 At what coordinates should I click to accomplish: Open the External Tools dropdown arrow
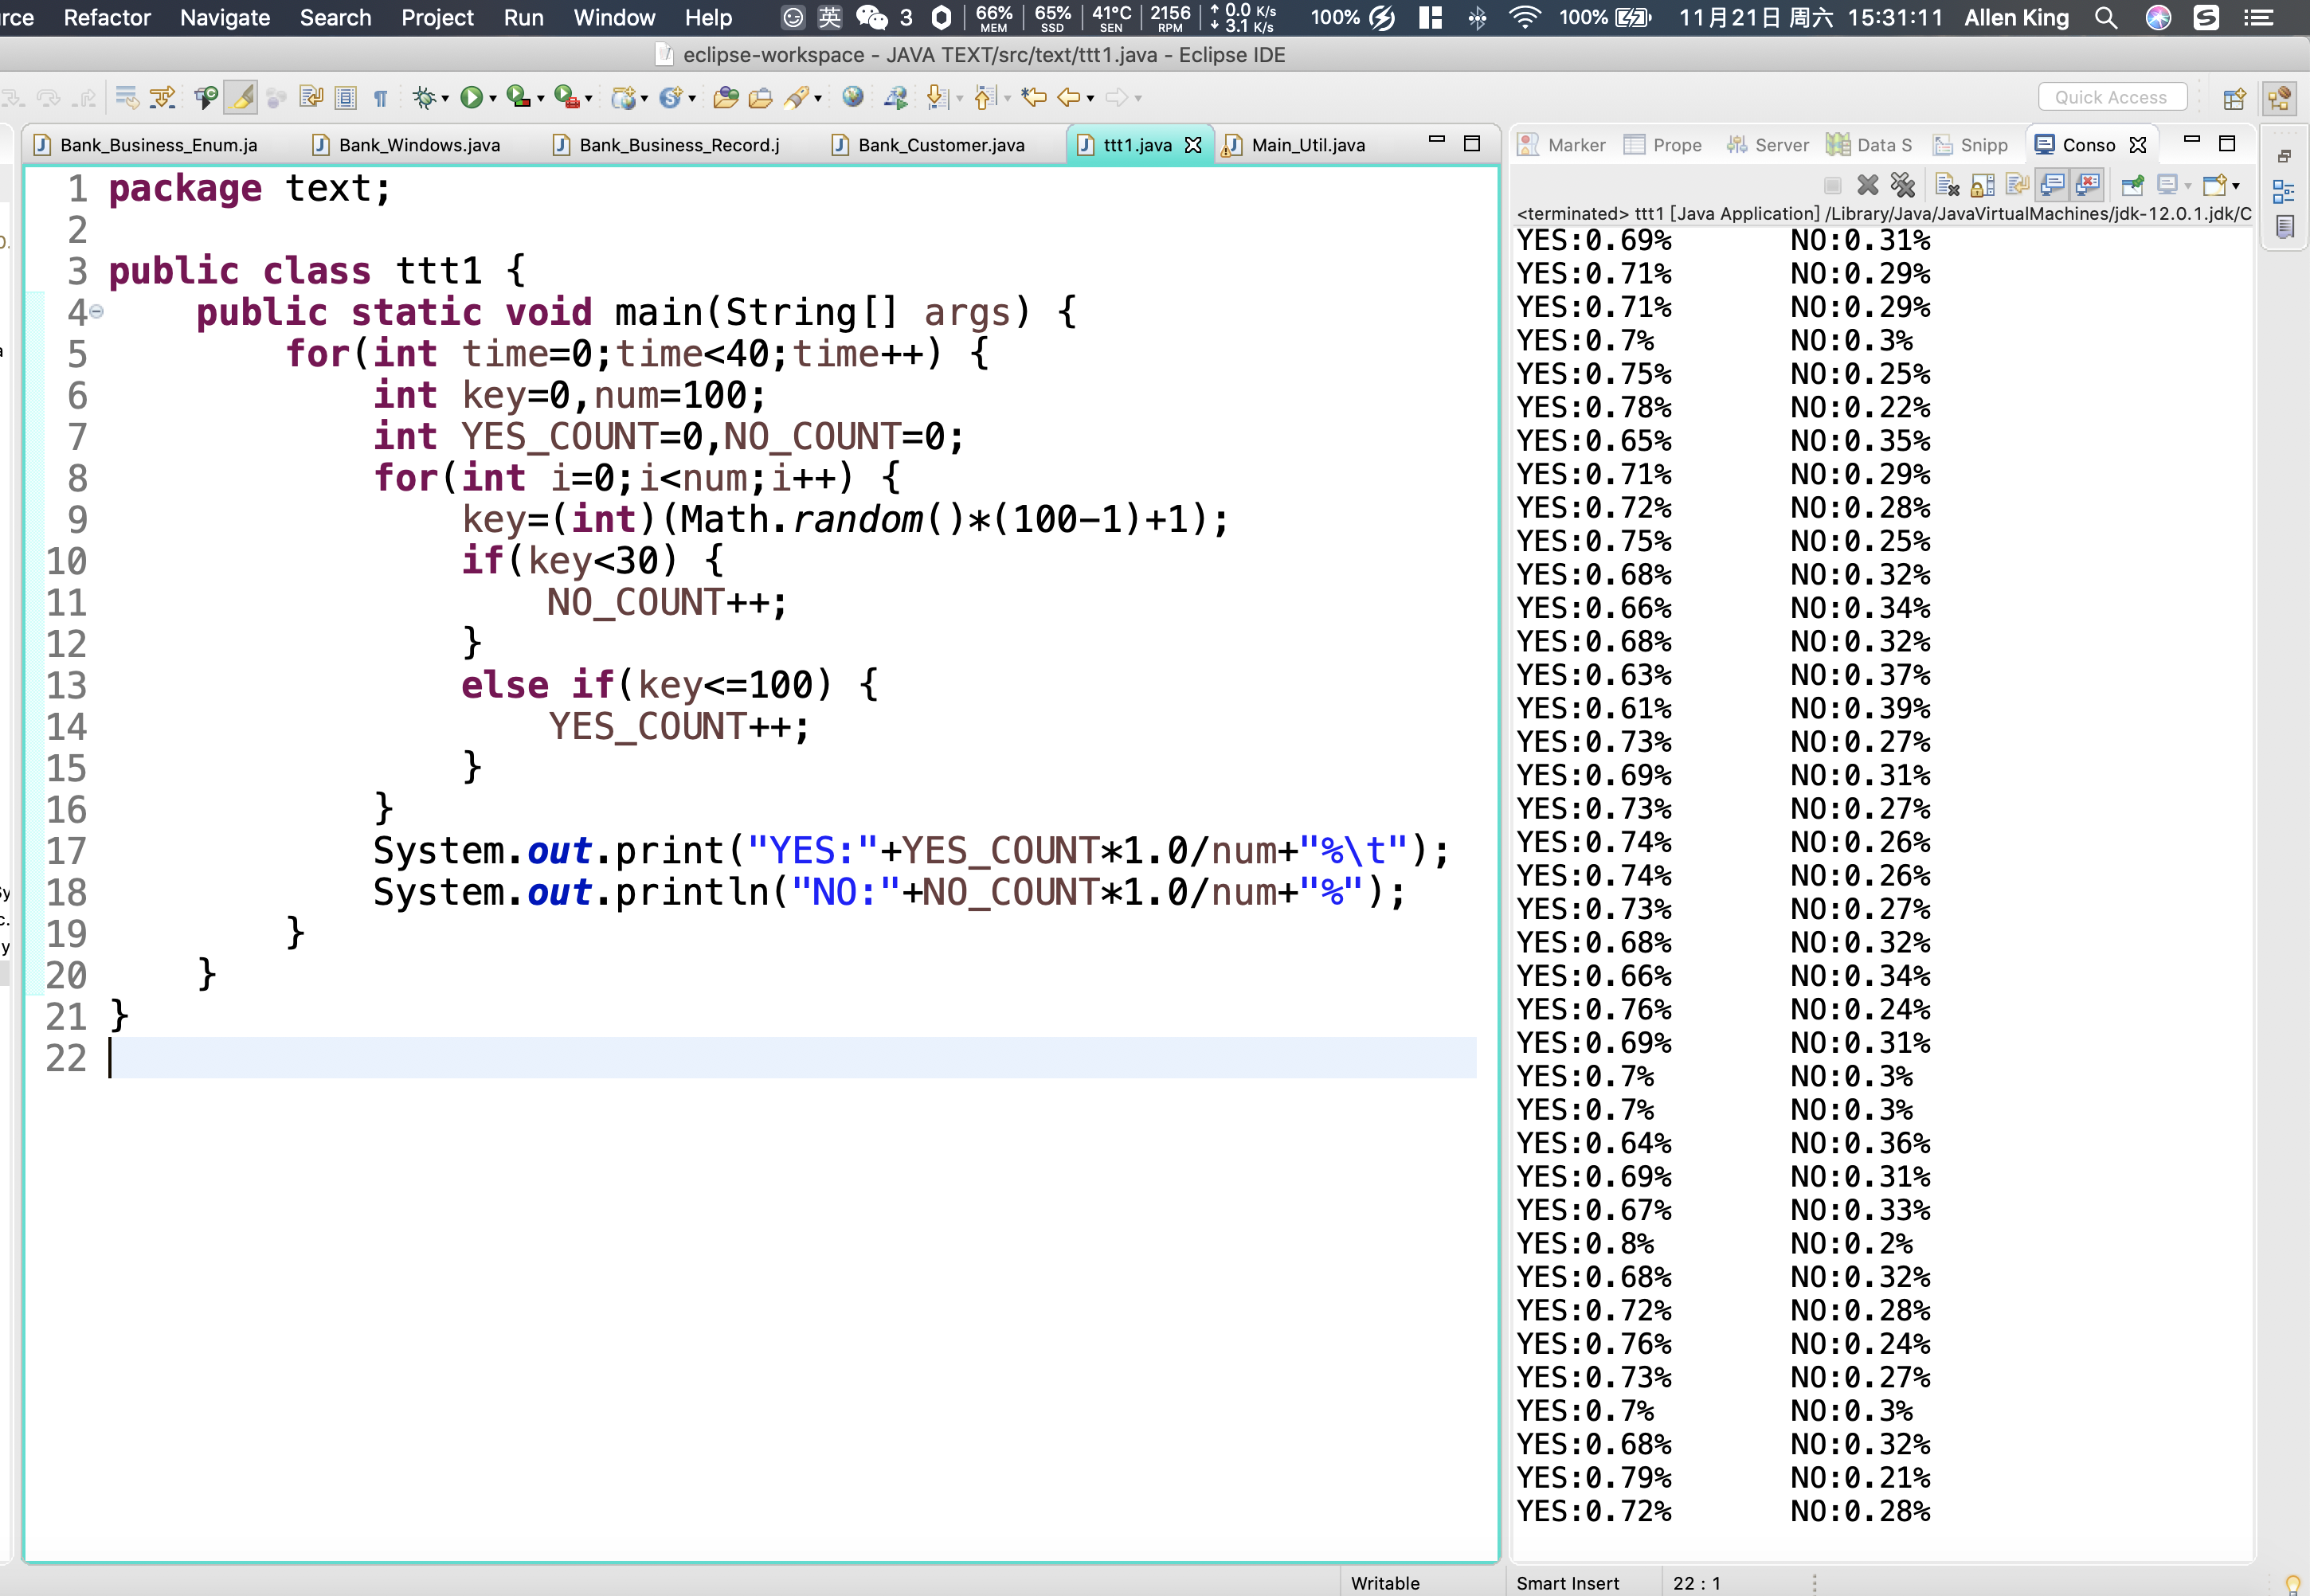[589, 99]
